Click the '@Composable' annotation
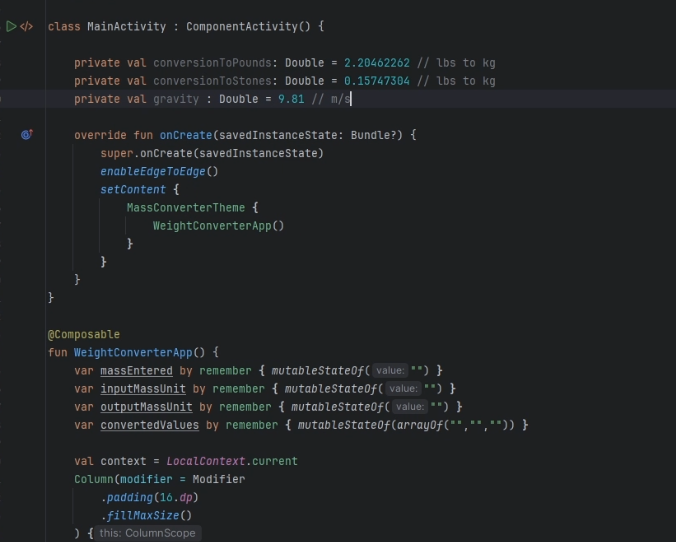The image size is (676, 542). (x=84, y=335)
